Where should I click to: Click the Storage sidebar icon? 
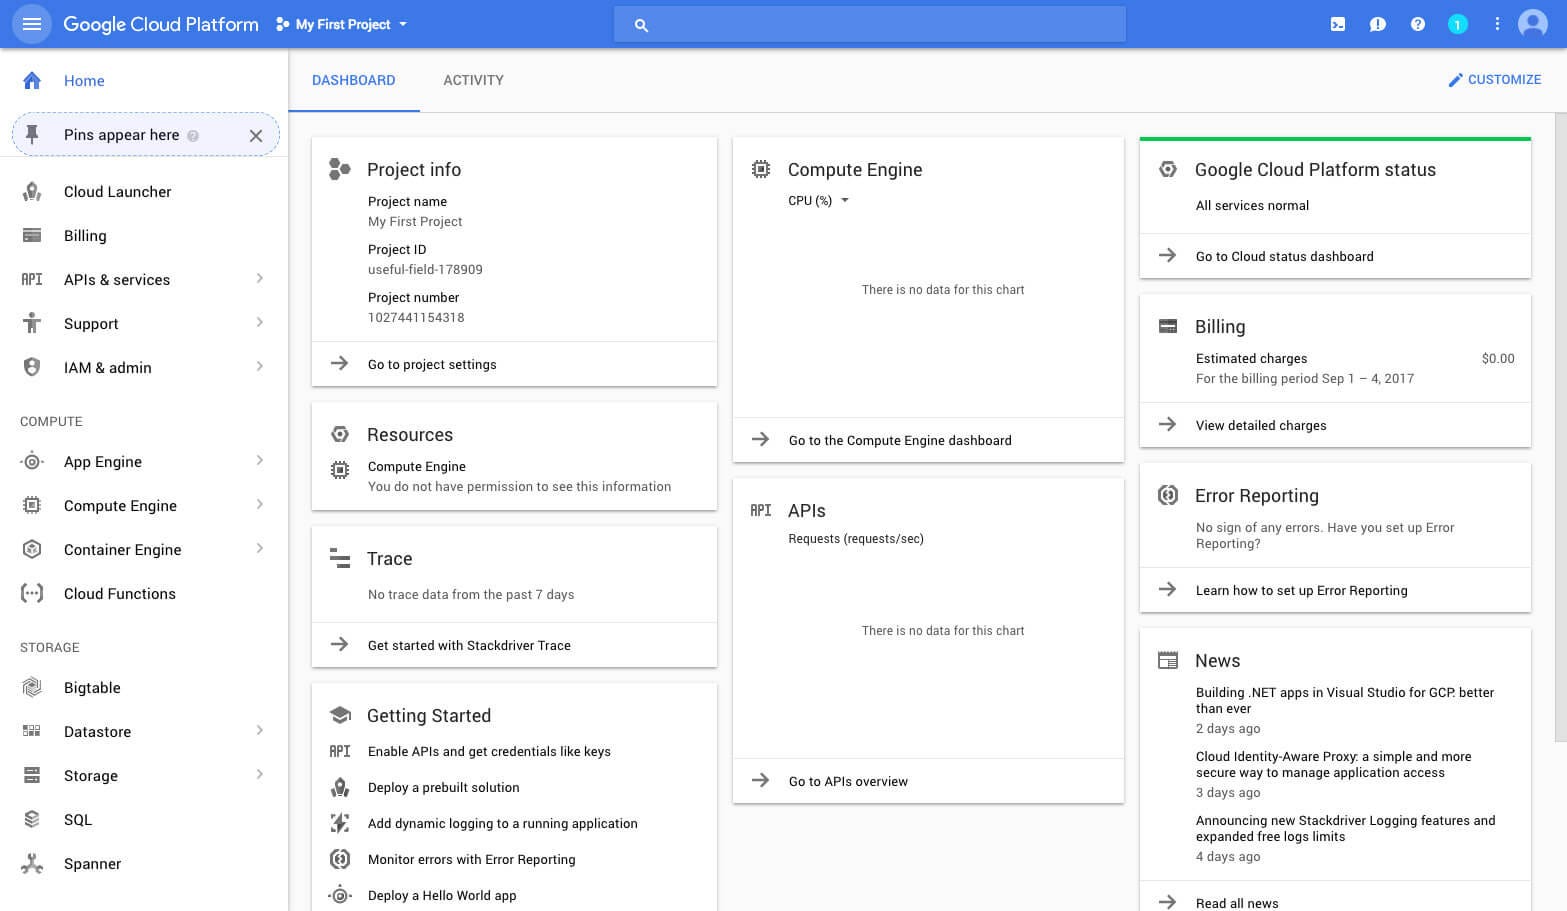pos(32,775)
